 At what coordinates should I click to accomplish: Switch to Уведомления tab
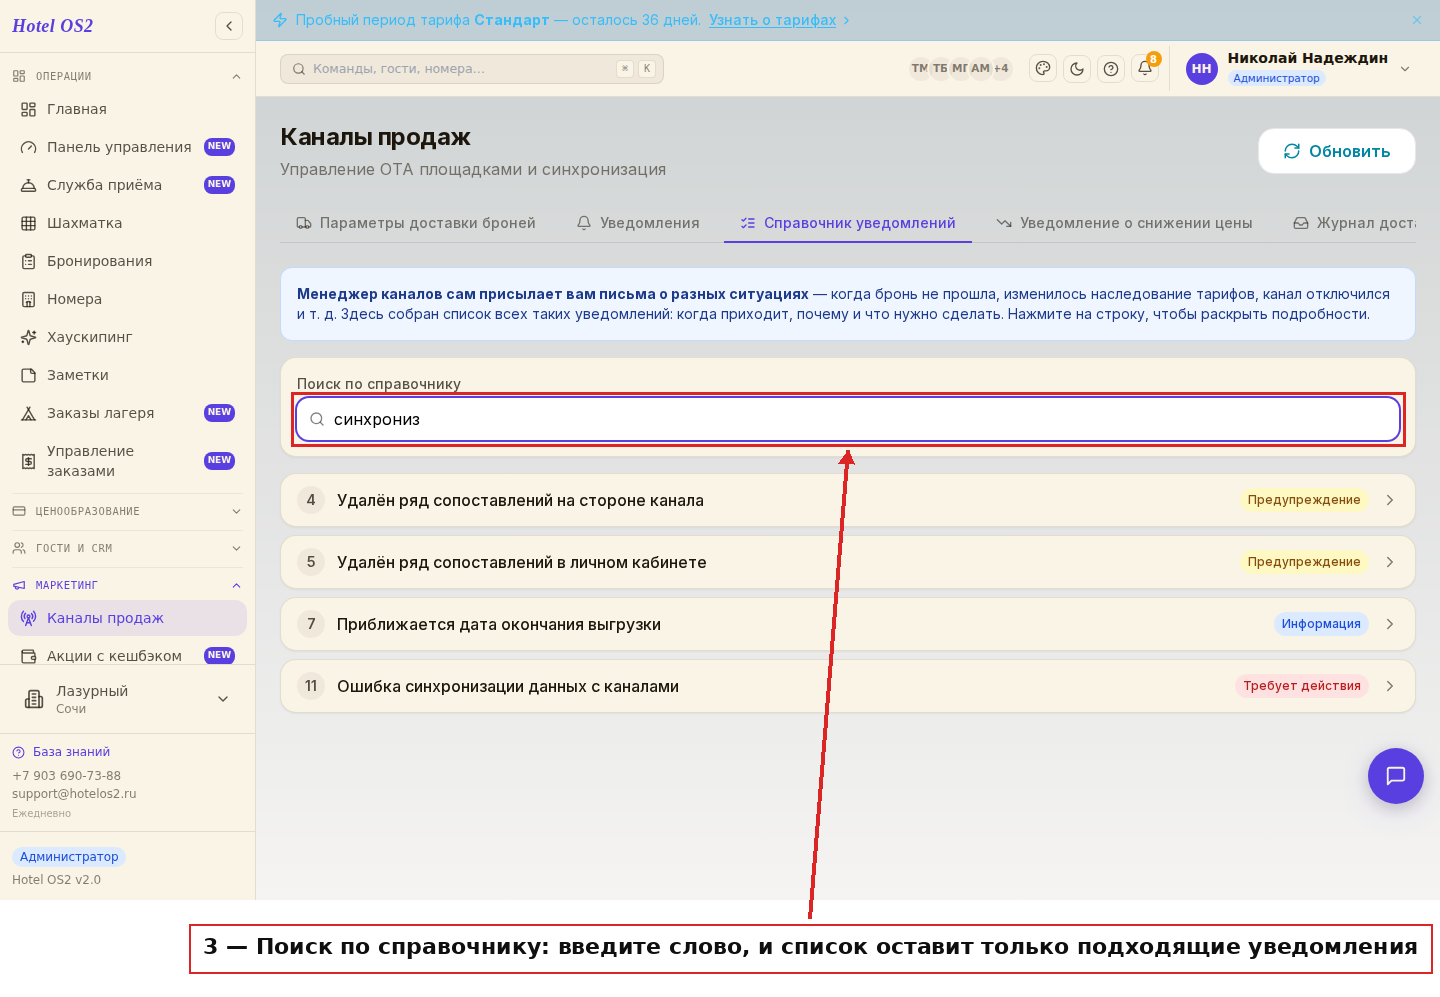click(x=638, y=223)
